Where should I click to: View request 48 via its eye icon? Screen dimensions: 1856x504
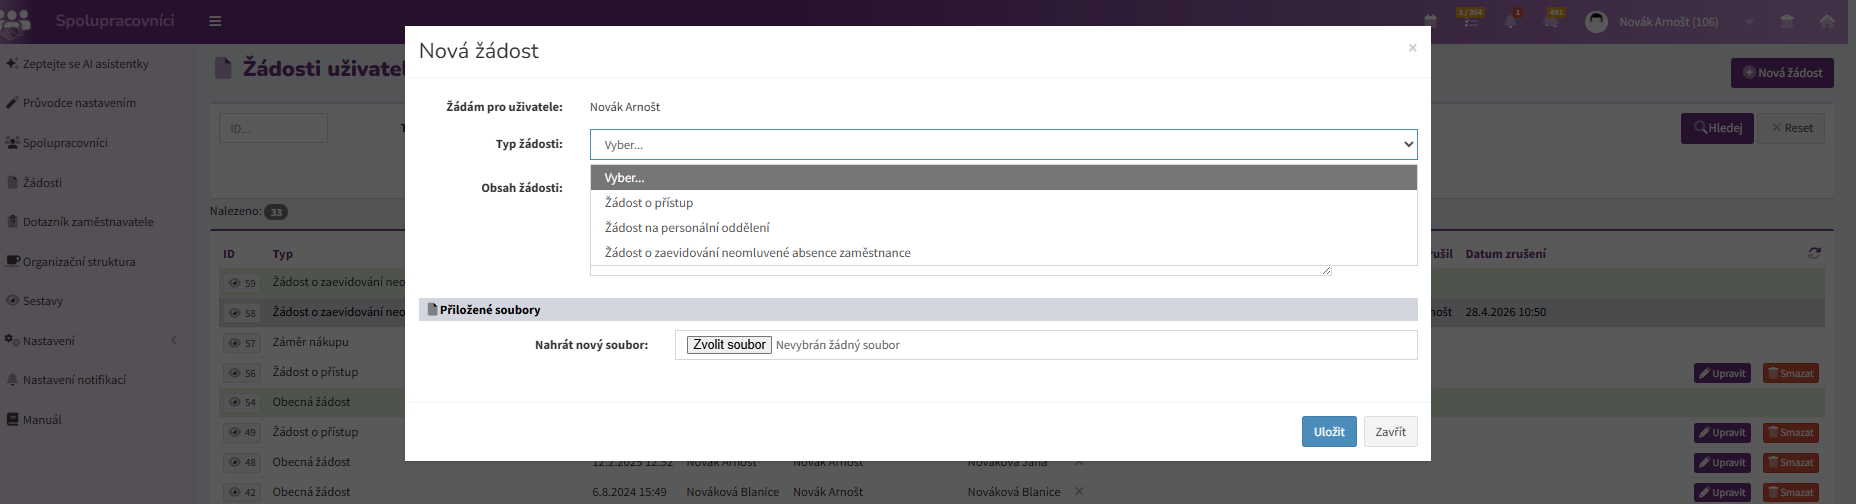(x=242, y=463)
